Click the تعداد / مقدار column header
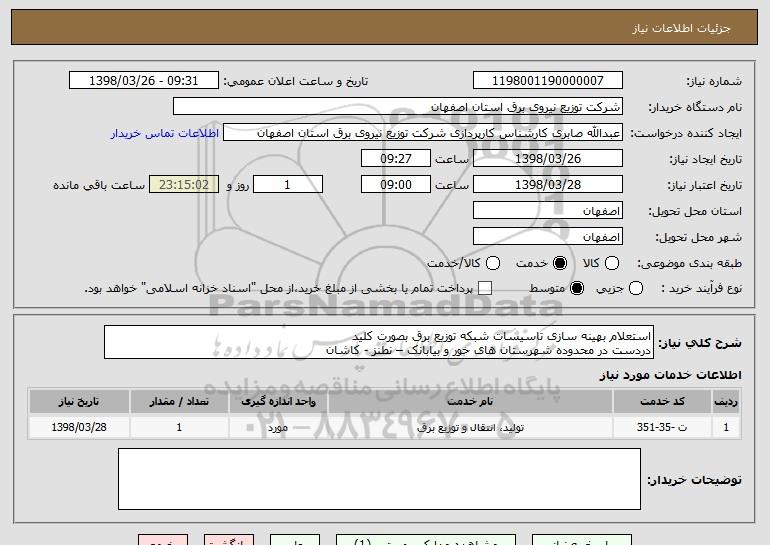 pyautogui.click(x=179, y=402)
